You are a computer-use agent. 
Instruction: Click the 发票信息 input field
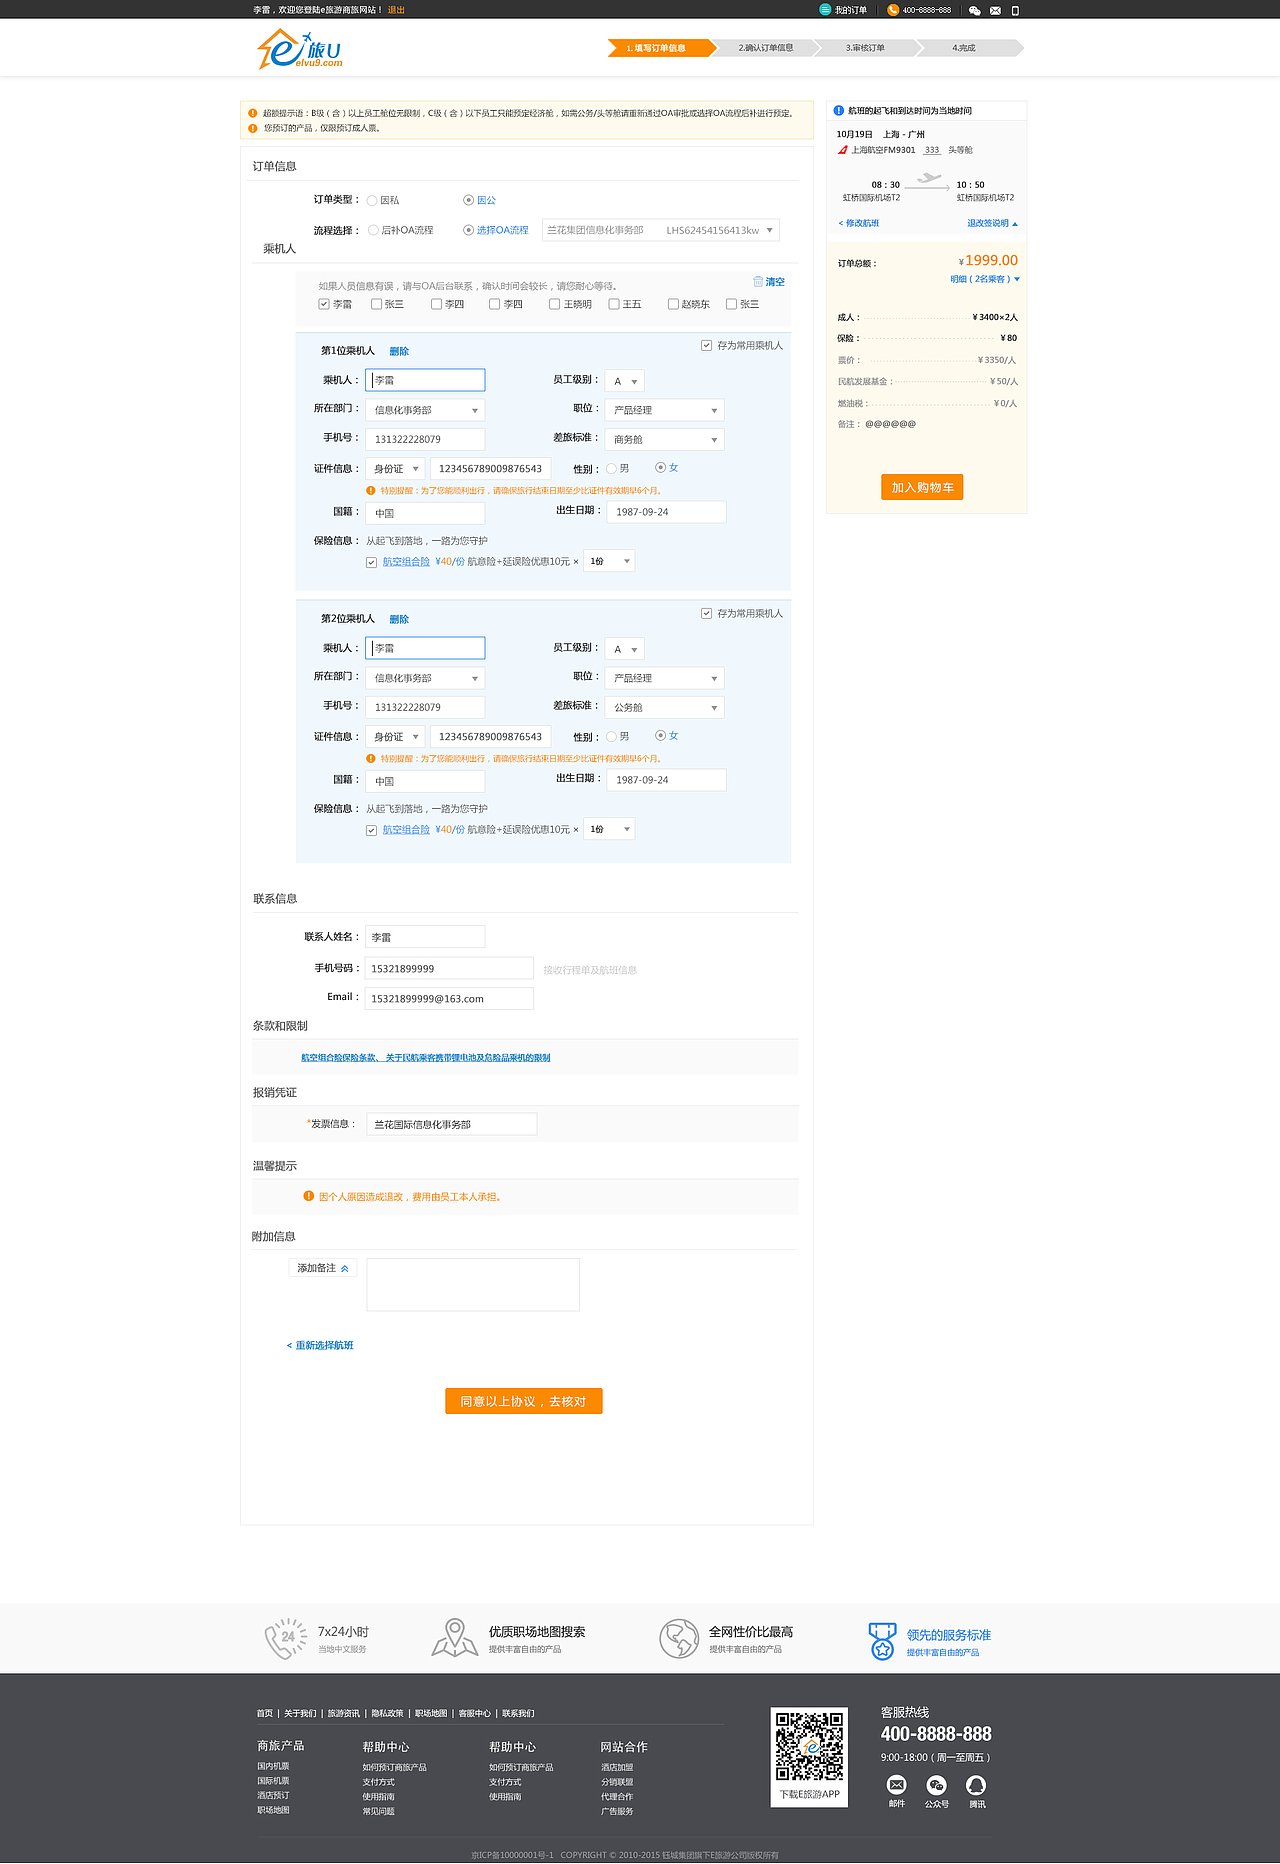(452, 1124)
